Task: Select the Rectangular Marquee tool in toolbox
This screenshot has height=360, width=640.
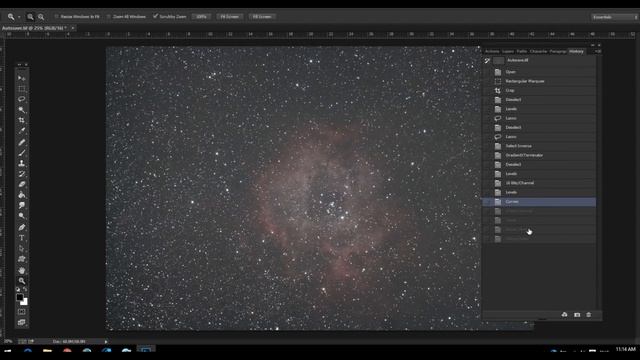Action: click(22, 88)
